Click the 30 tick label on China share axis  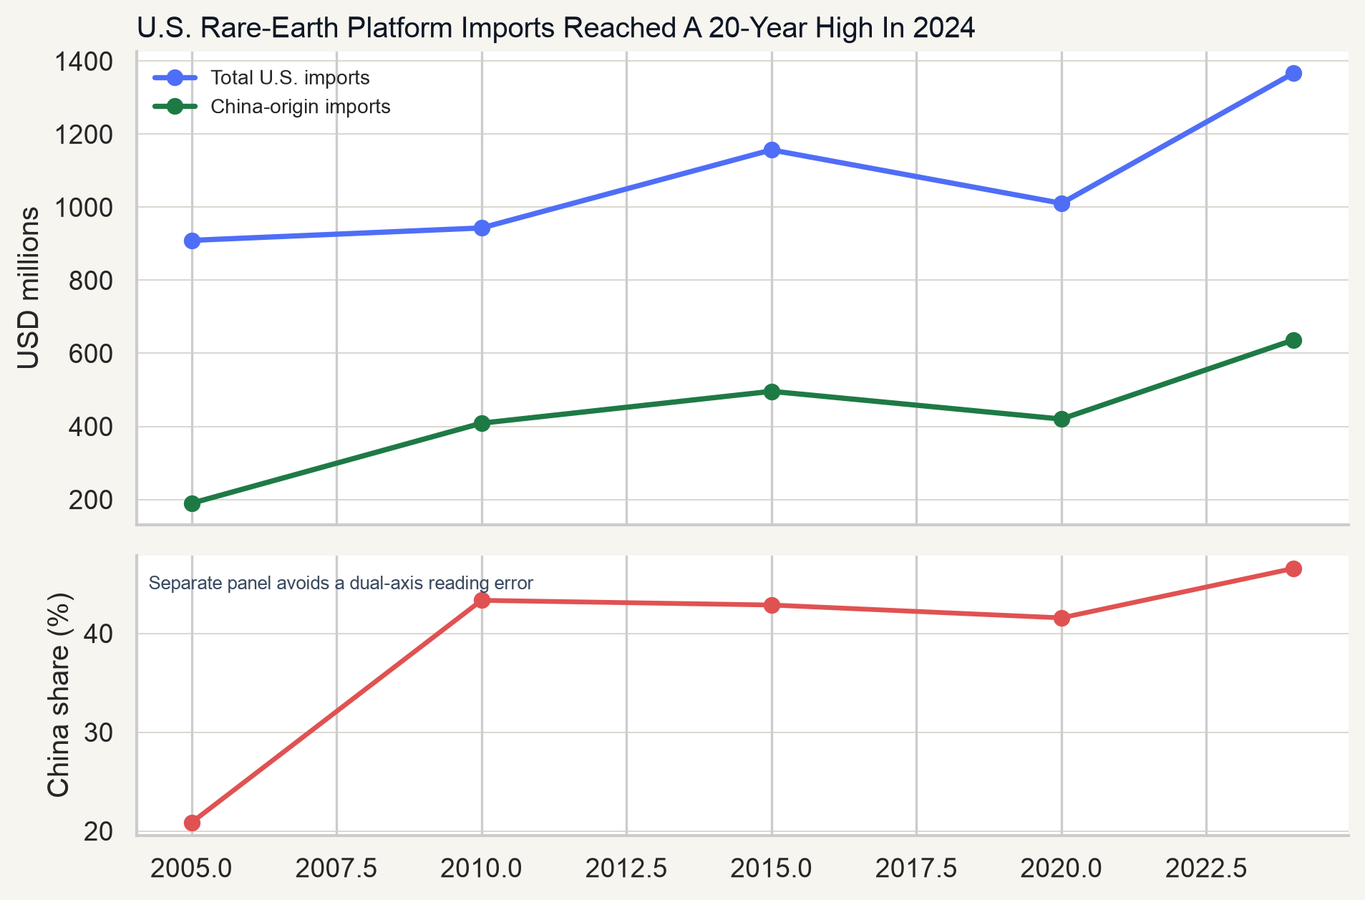click(96, 733)
